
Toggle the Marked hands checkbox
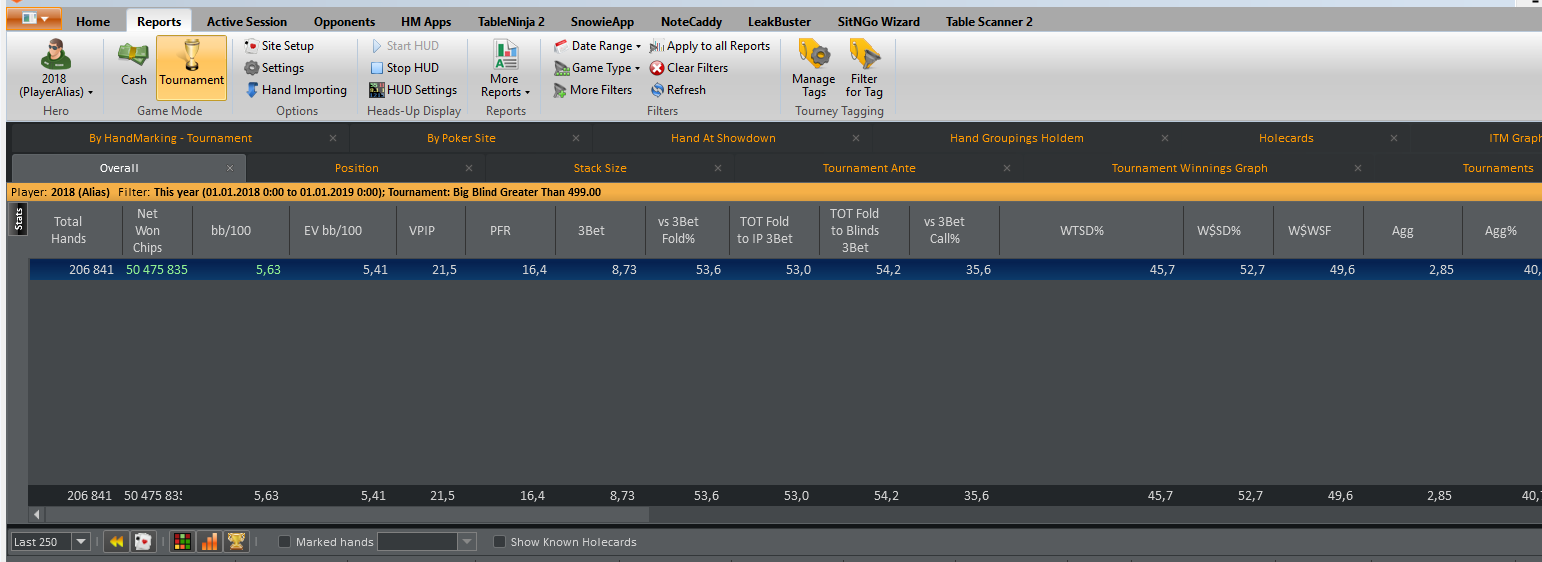tap(284, 542)
